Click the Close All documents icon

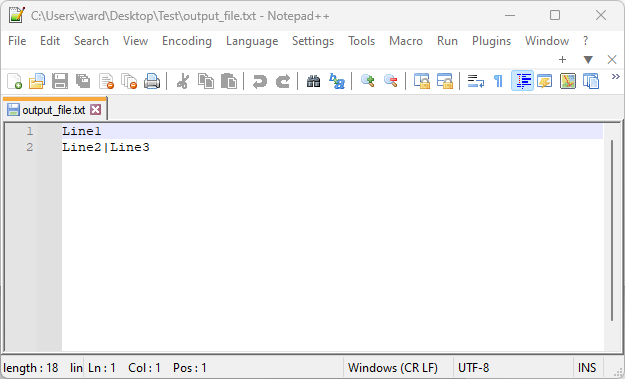point(129,81)
